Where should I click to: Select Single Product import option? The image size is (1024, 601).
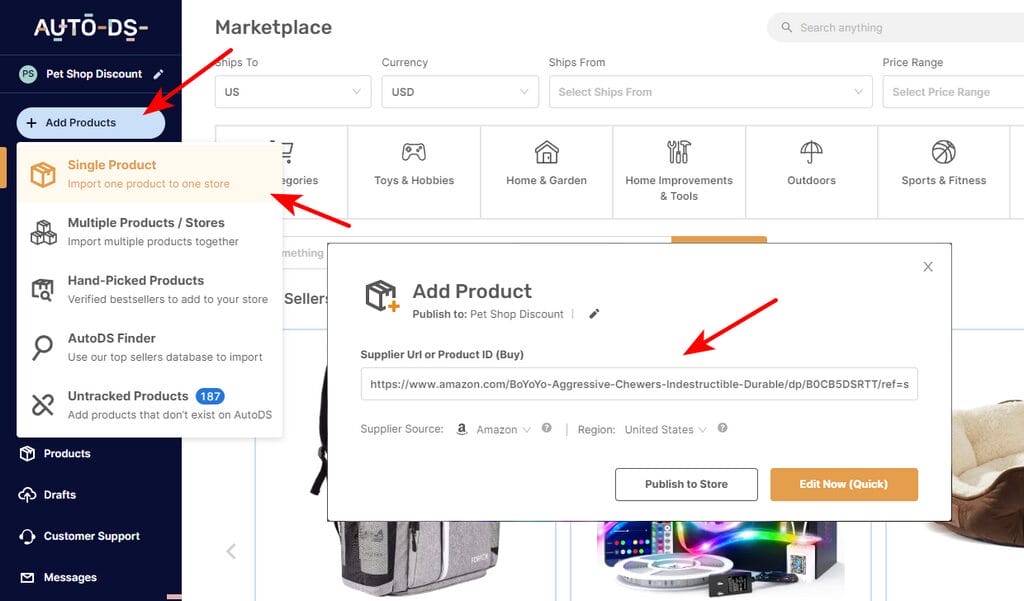[x=149, y=174]
